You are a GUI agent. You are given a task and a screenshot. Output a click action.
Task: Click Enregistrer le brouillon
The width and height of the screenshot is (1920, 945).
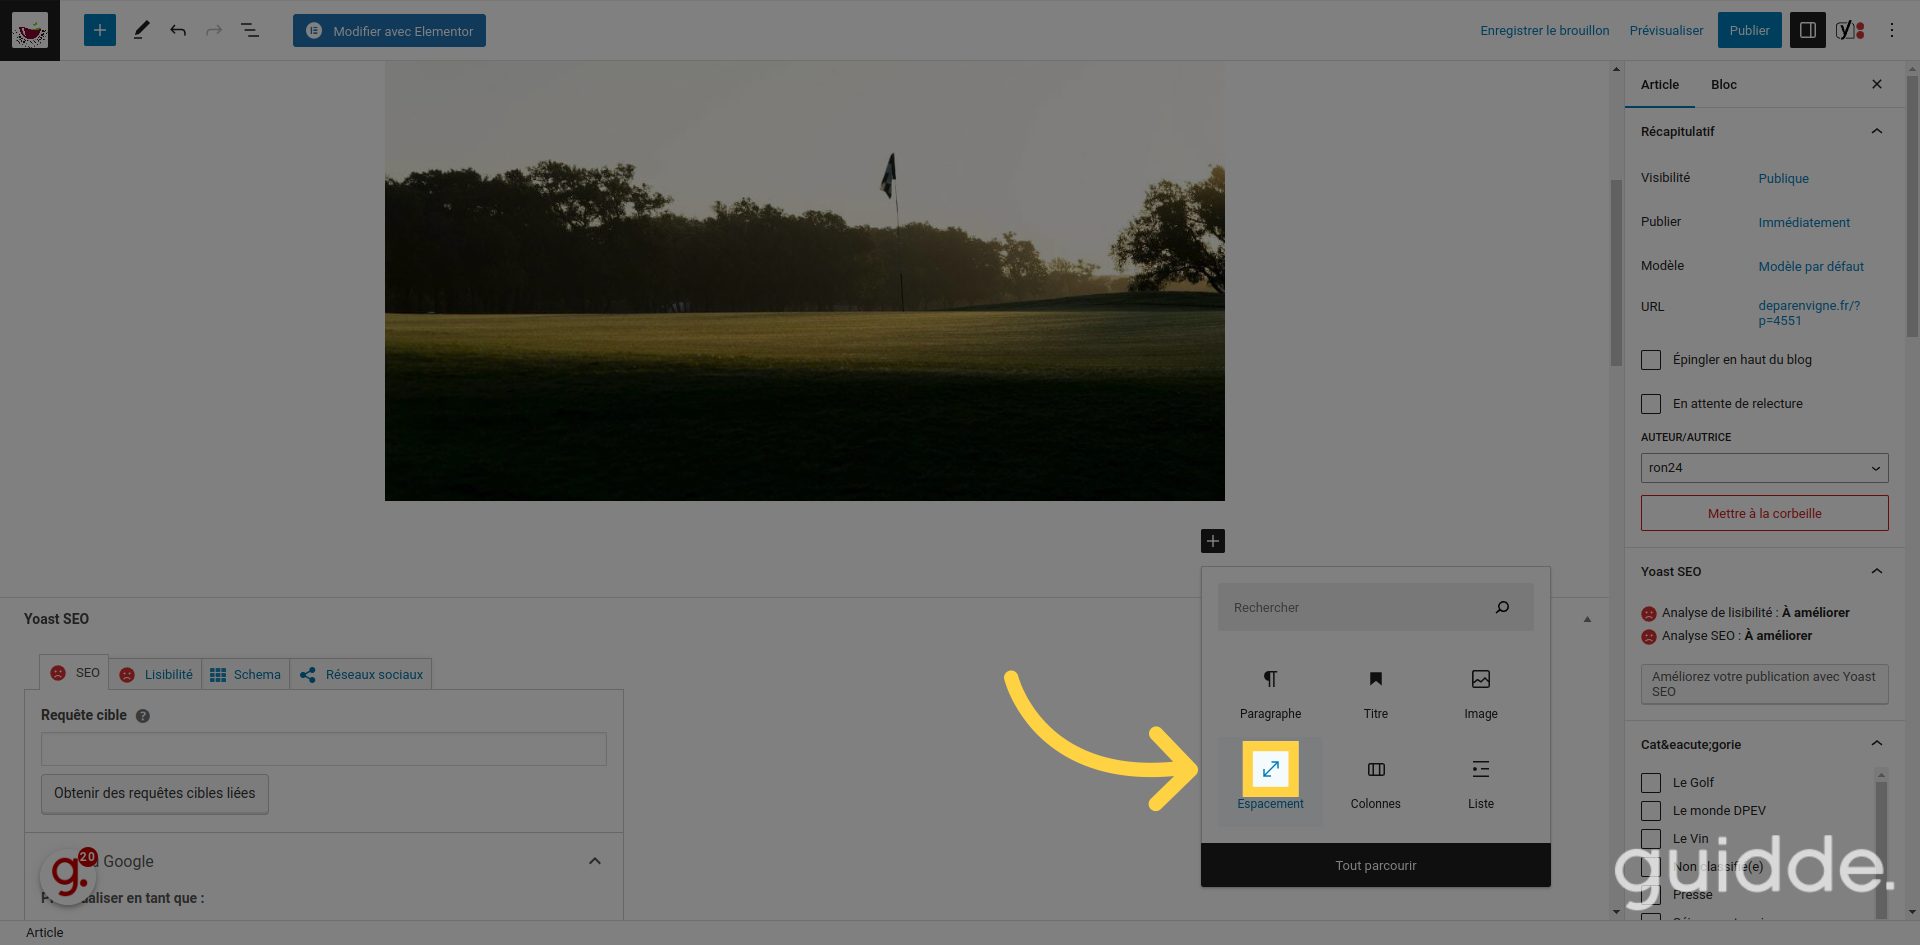tap(1544, 30)
